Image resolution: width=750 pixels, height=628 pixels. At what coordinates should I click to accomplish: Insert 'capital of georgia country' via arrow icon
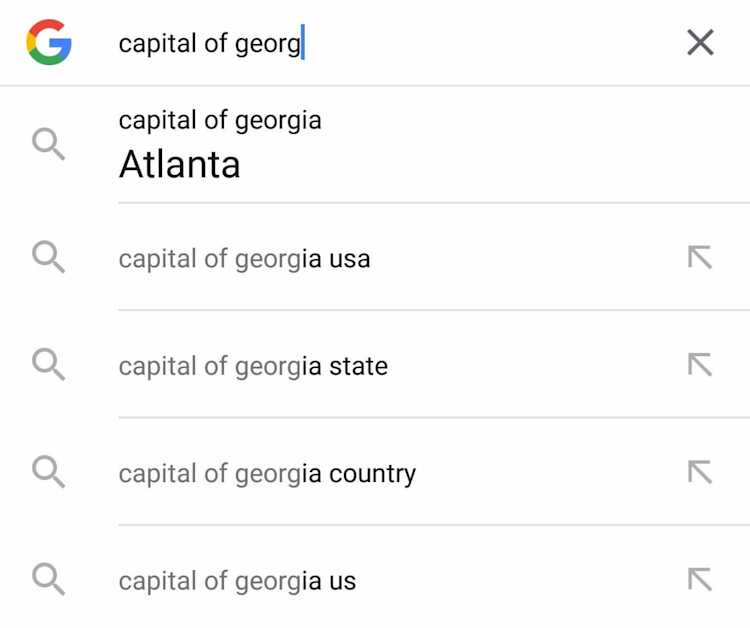700,472
